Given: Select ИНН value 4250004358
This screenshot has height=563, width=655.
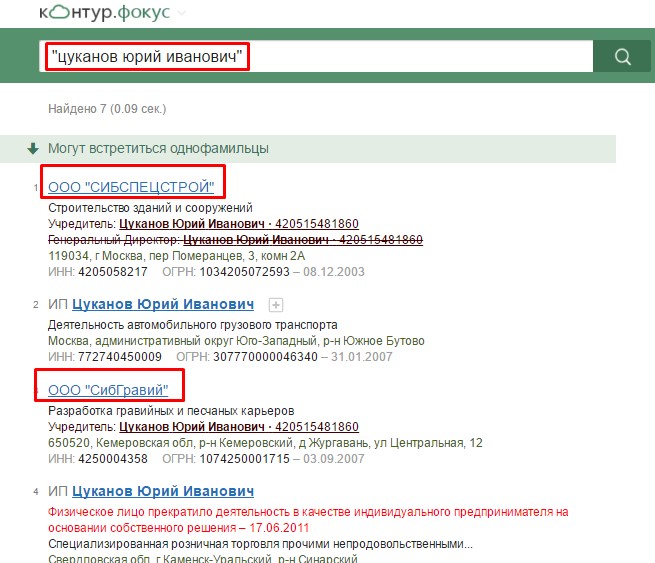Looking at the screenshot, I should point(113,459).
